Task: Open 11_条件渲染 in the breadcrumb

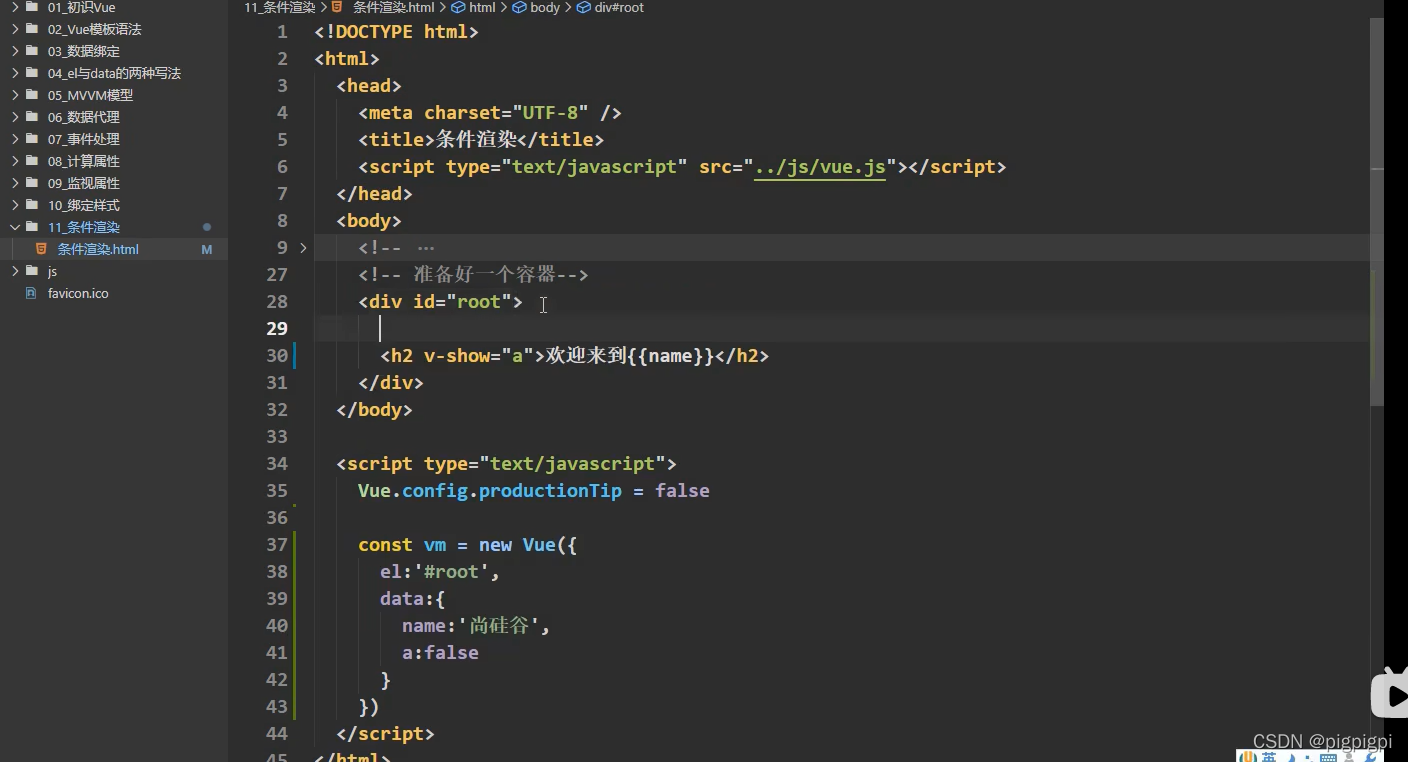Action: [280, 7]
